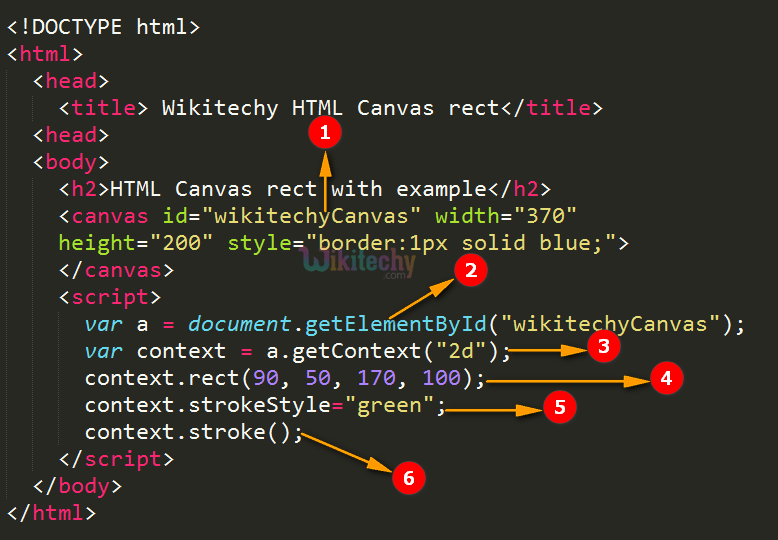Click the closing </h2> tag
Viewport: 778px width, 540px height.
[x=519, y=189]
